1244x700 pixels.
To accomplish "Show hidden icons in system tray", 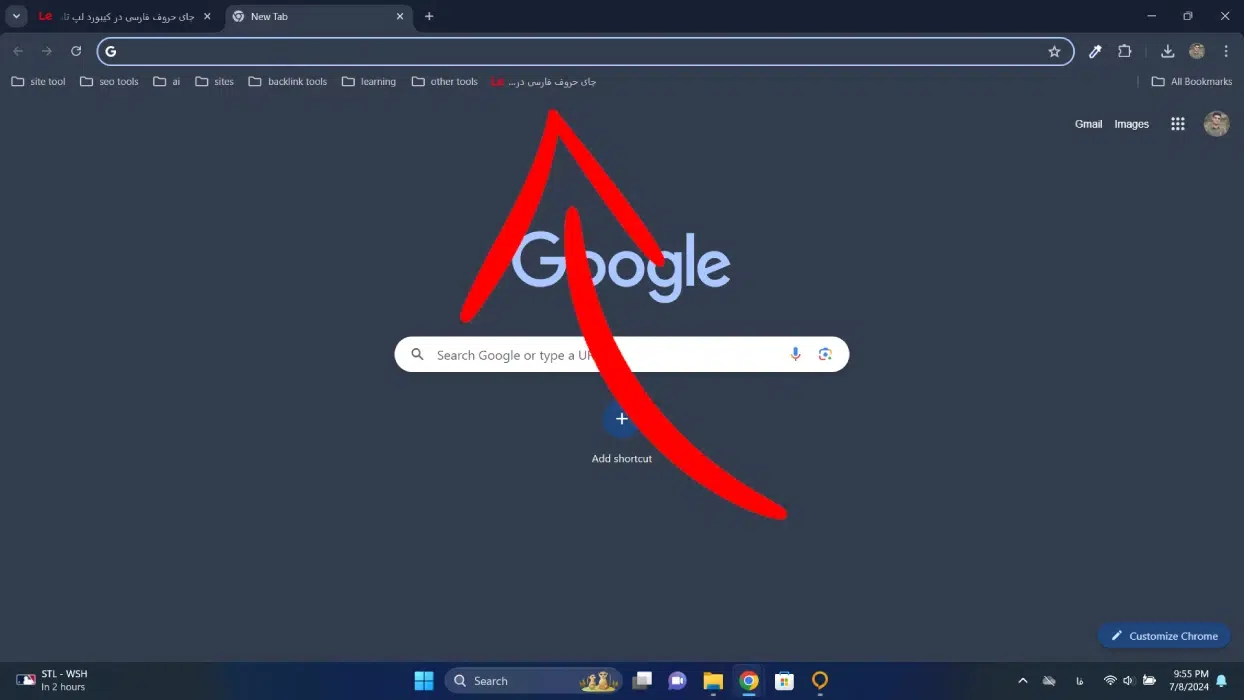I will 1022,681.
